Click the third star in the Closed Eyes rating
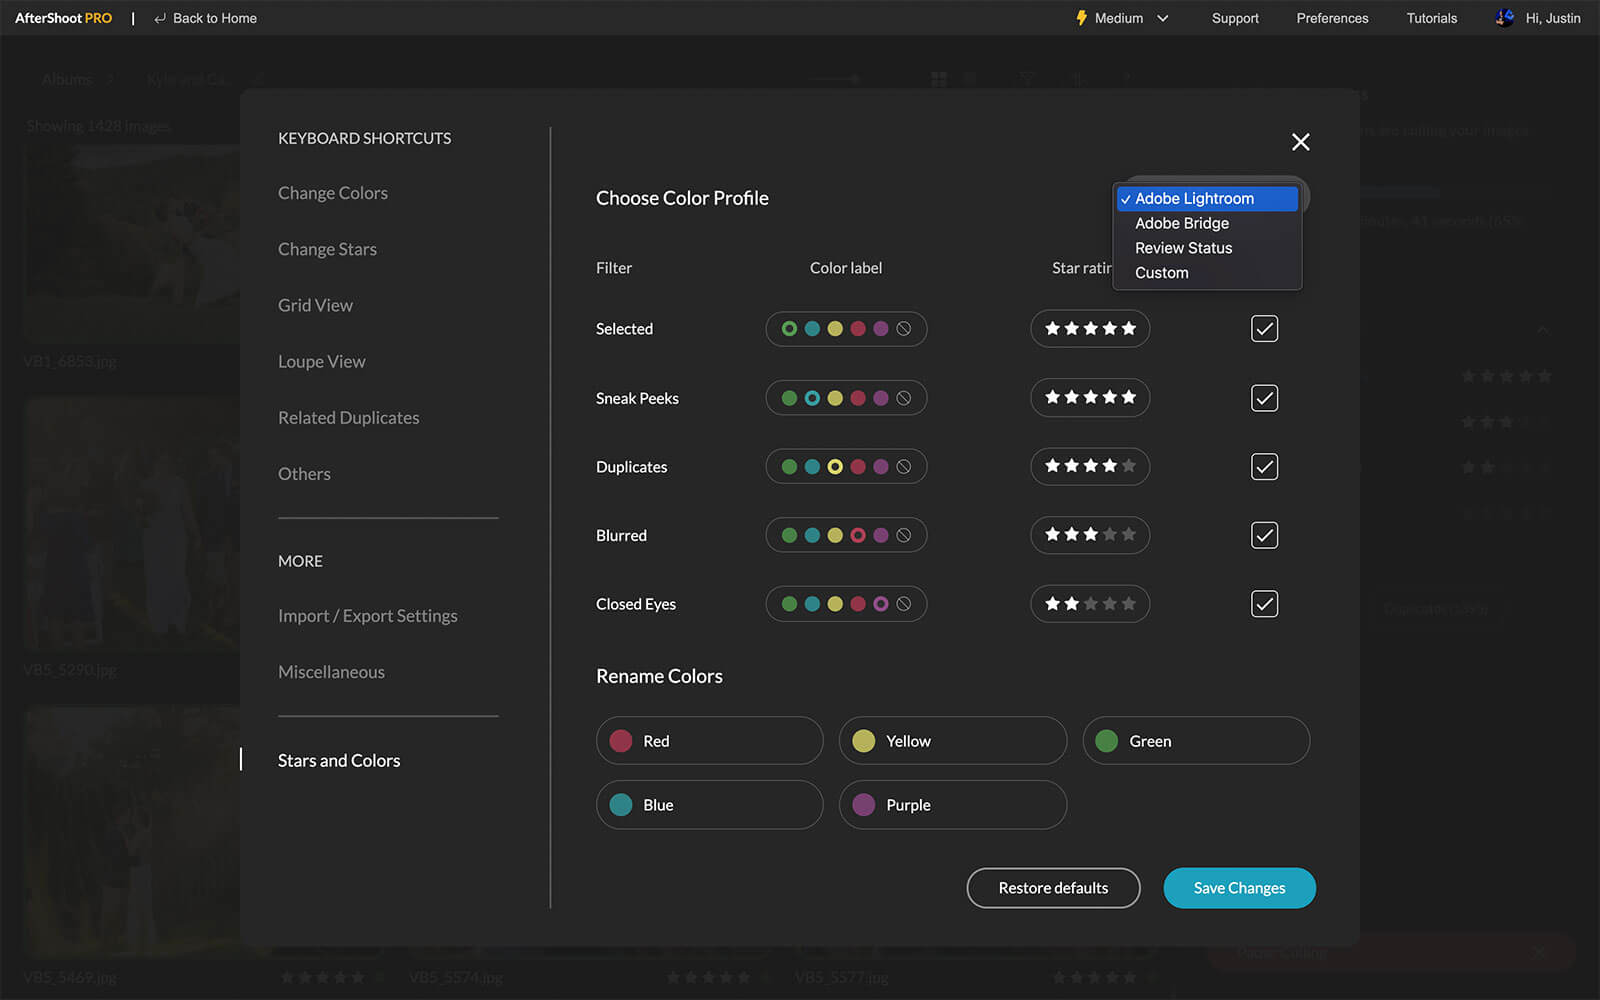This screenshot has width=1600, height=1000. click(x=1091, y=604)
